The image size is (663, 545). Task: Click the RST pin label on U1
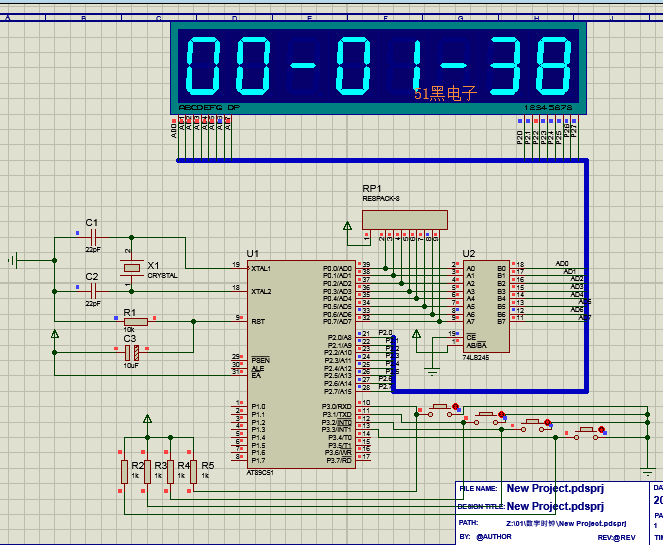tap(258, 322)
